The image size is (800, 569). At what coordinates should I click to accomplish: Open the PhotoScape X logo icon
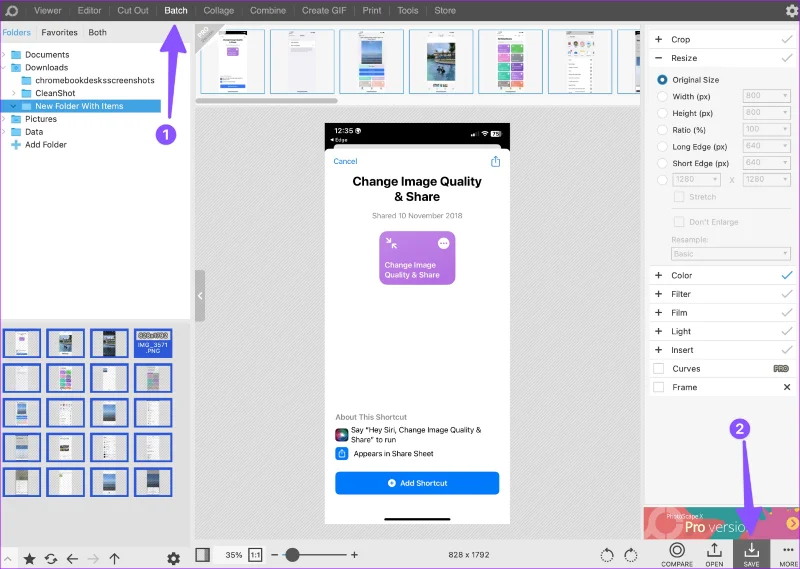tap(11, 11)
